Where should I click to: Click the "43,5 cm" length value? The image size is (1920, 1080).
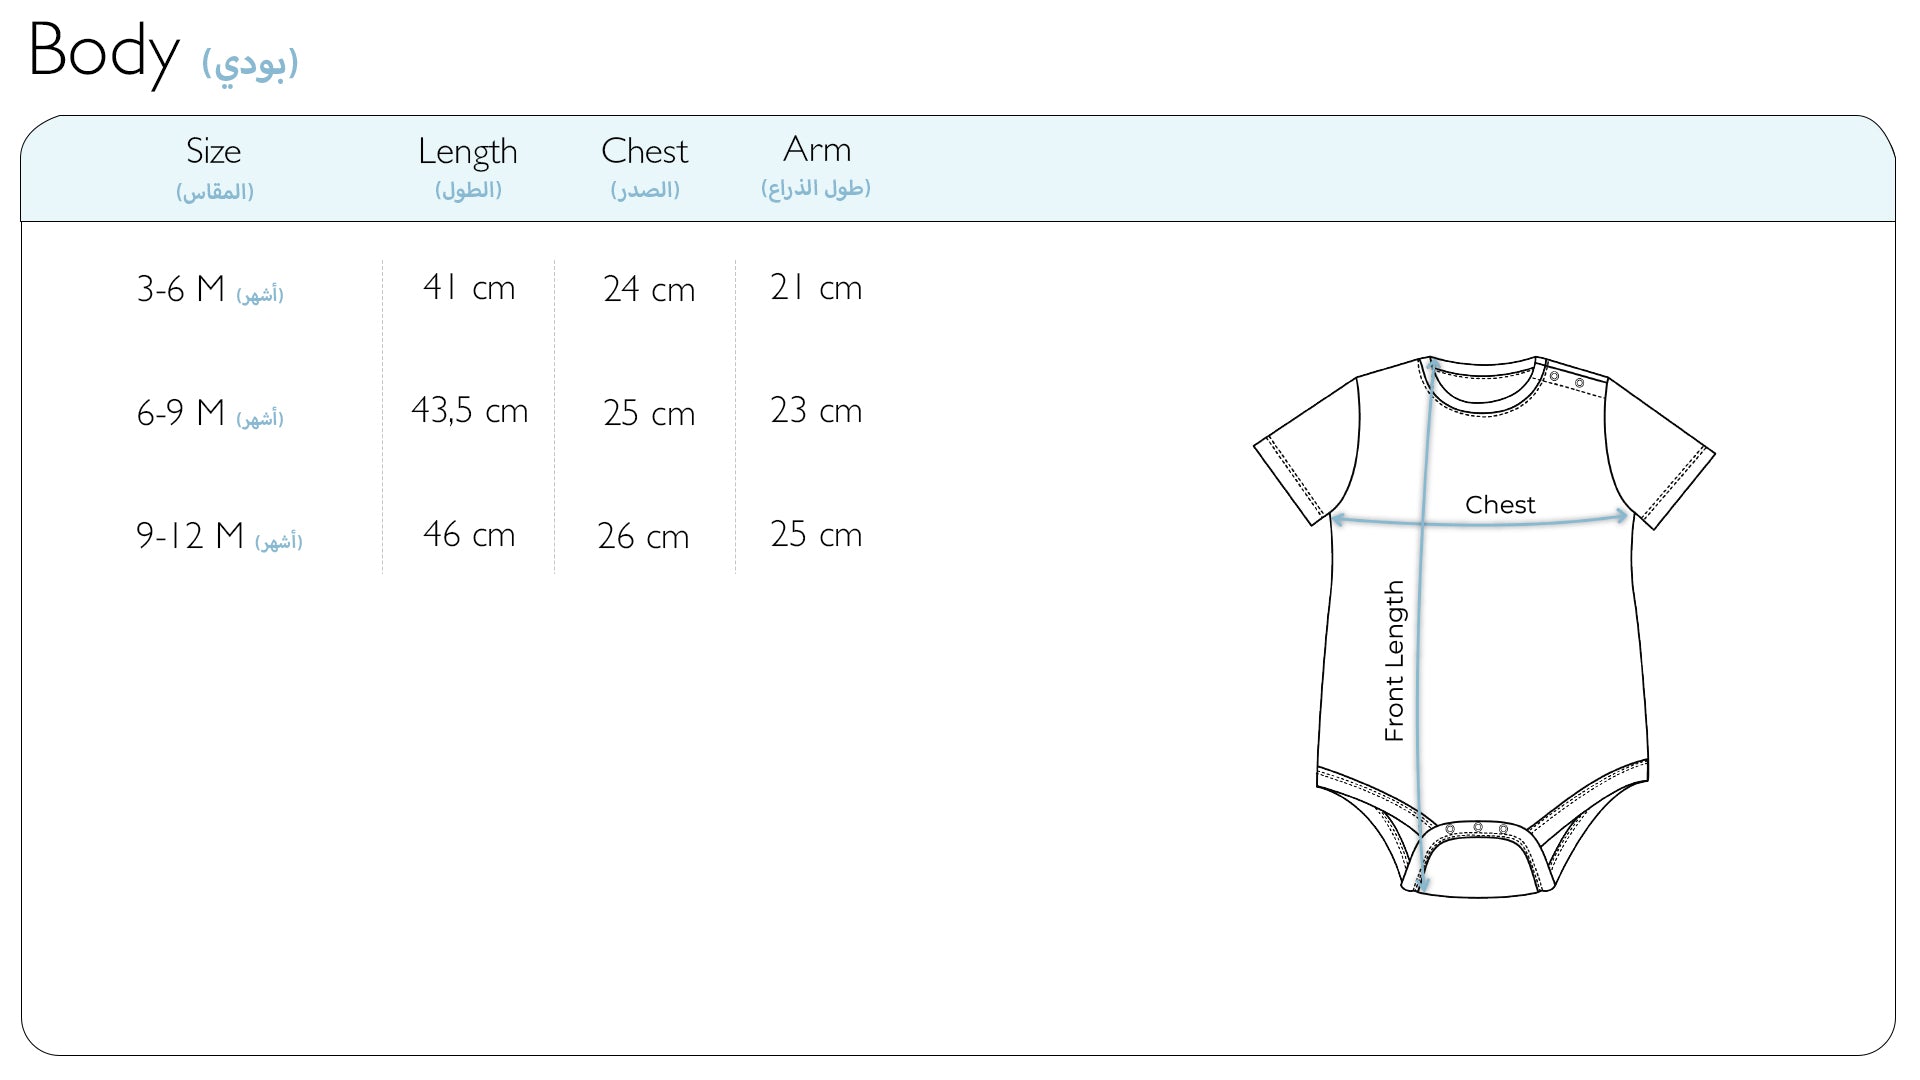(x=469, y=411)
